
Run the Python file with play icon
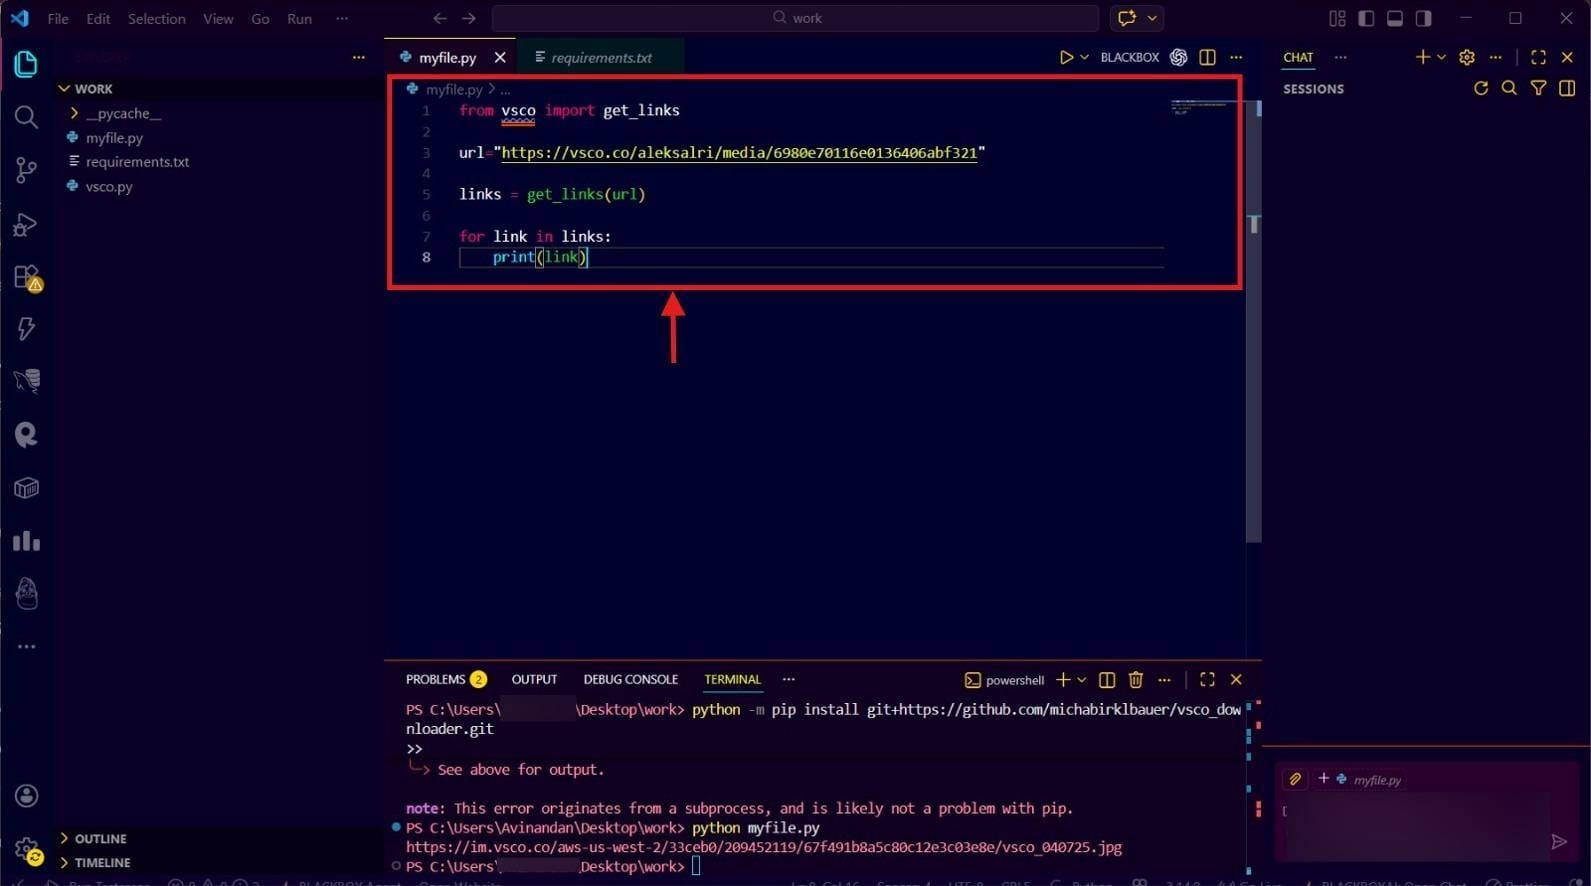pos(1066,57)
